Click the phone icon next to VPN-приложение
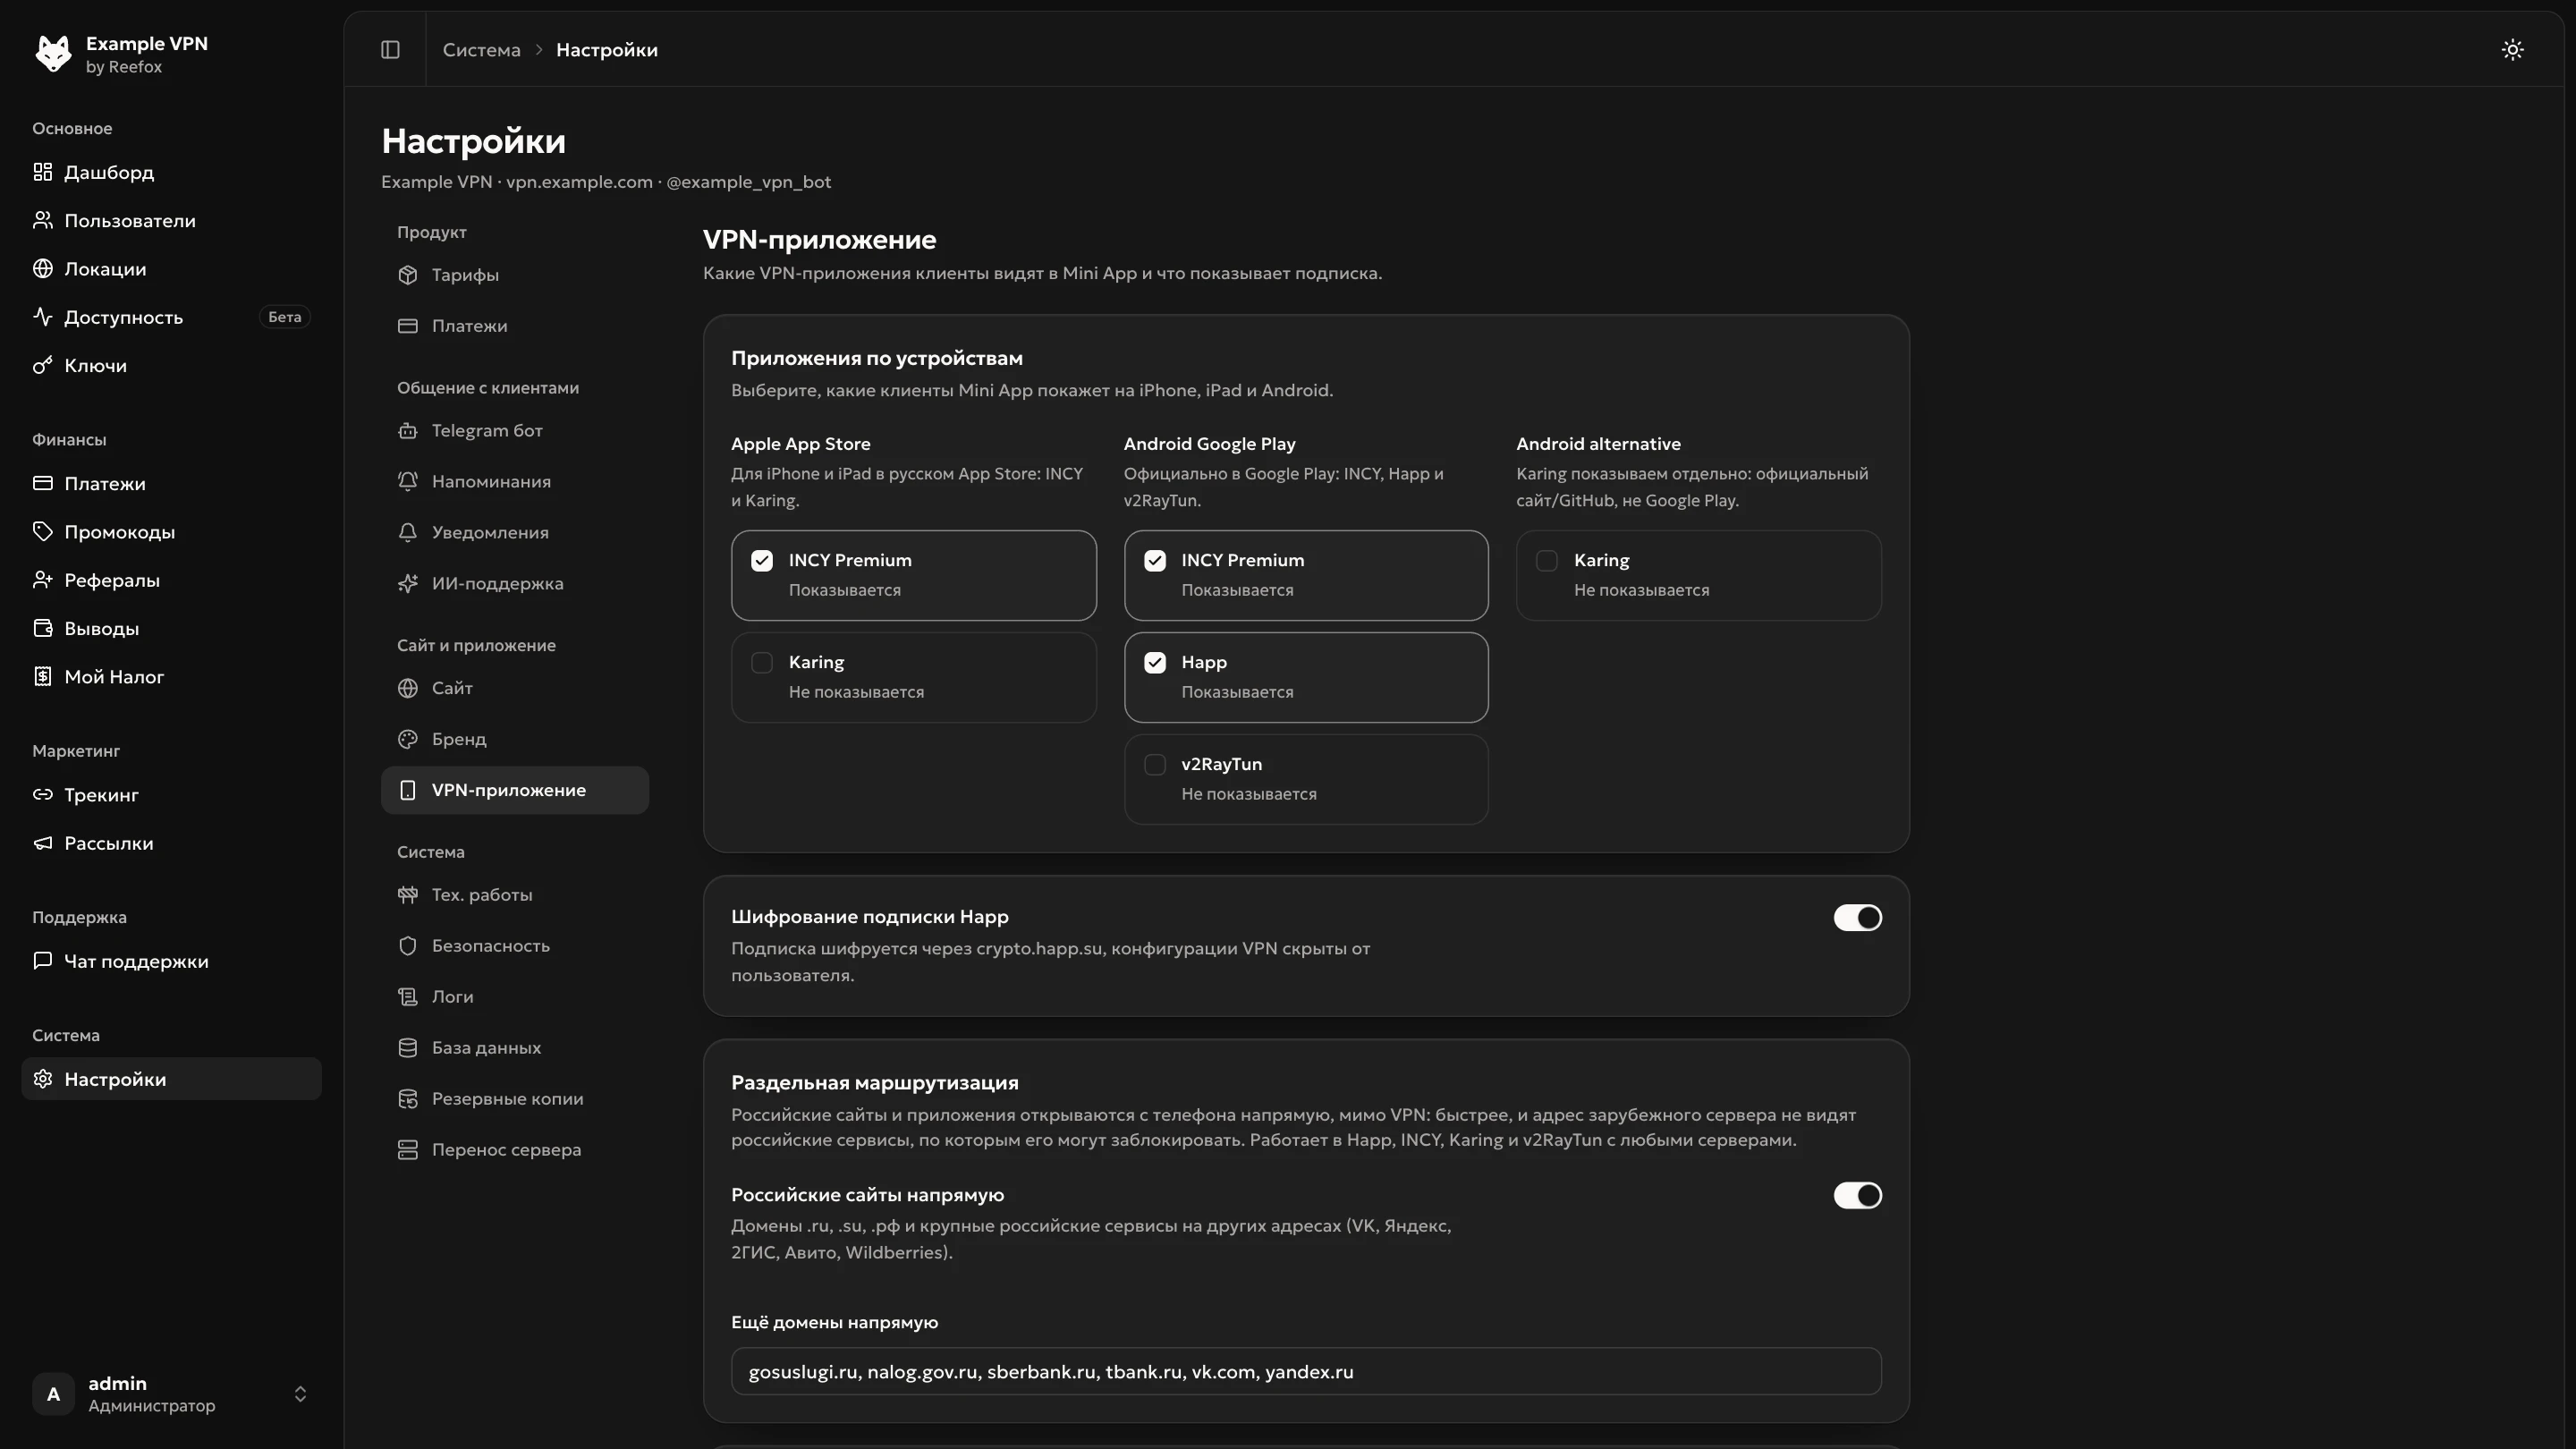Image resolution: width=2576 pixels, height=1449 pixels. (x=407, y=790)
